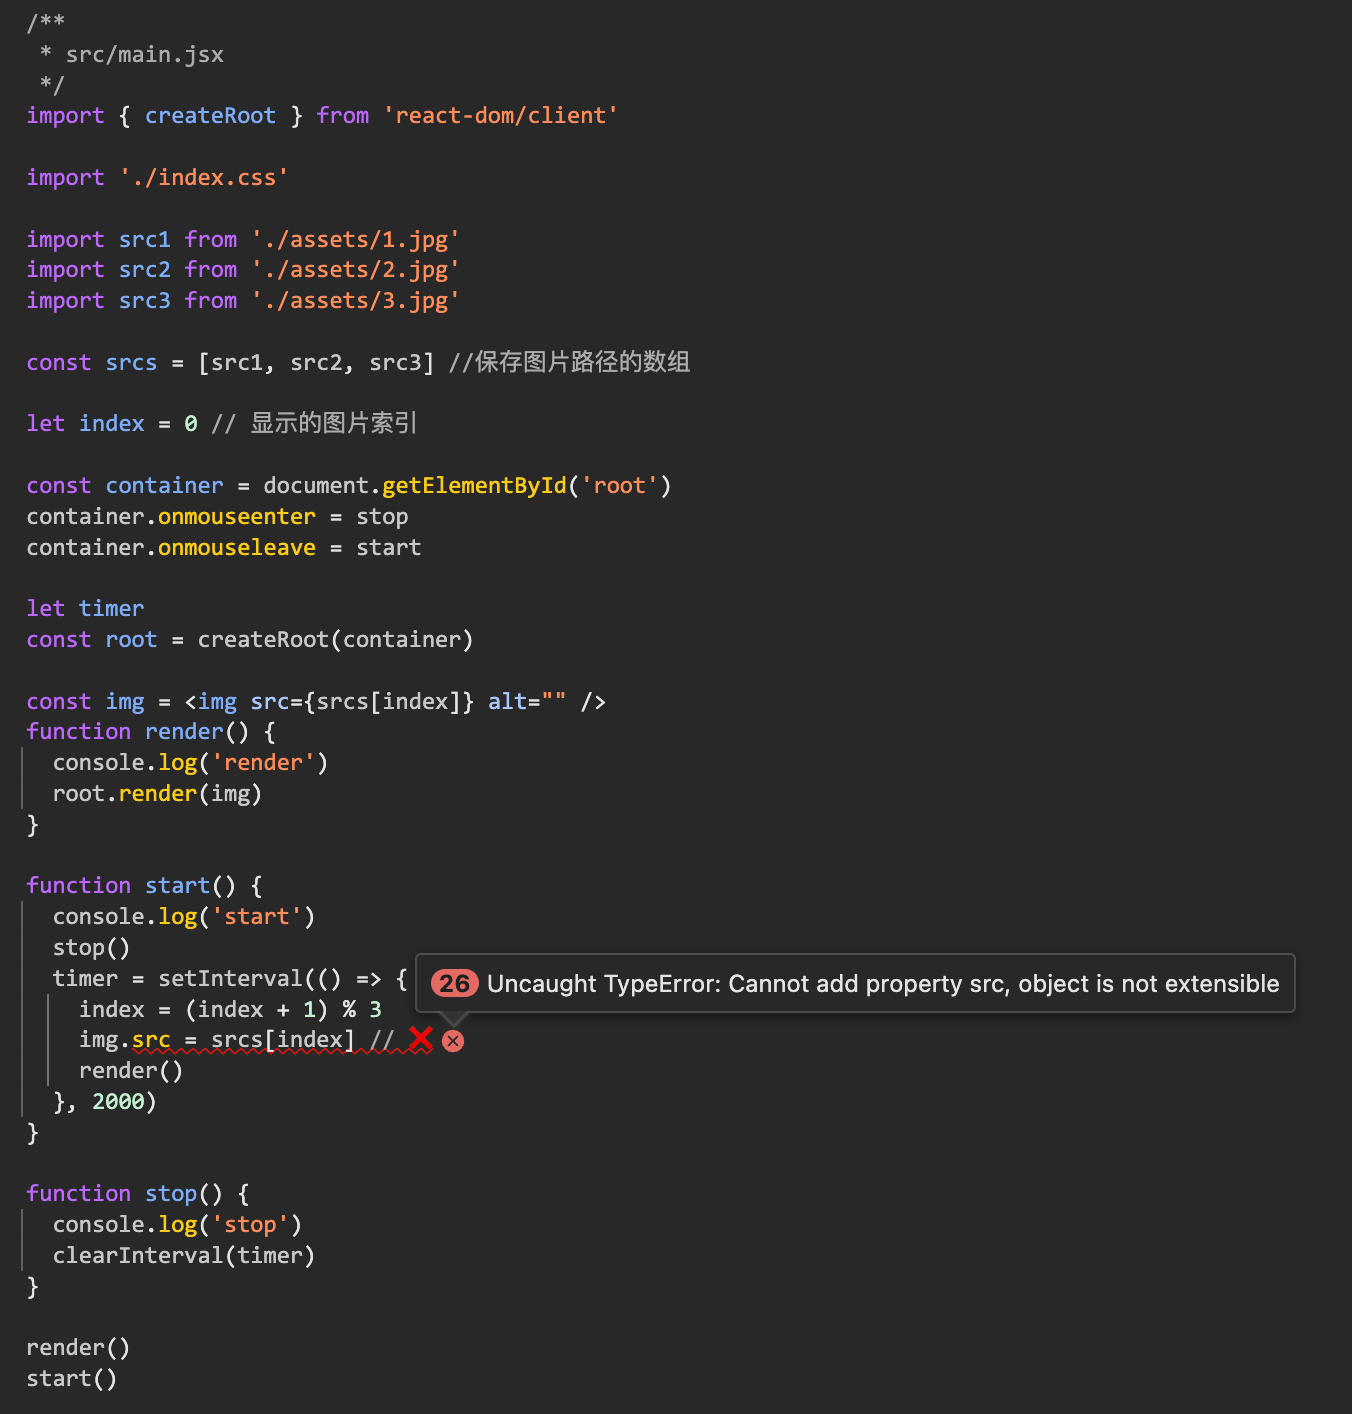Viewport: 1352px width, 1414px height.
Task: Click the 'react-dom/client' string
Action: point(500,116)
